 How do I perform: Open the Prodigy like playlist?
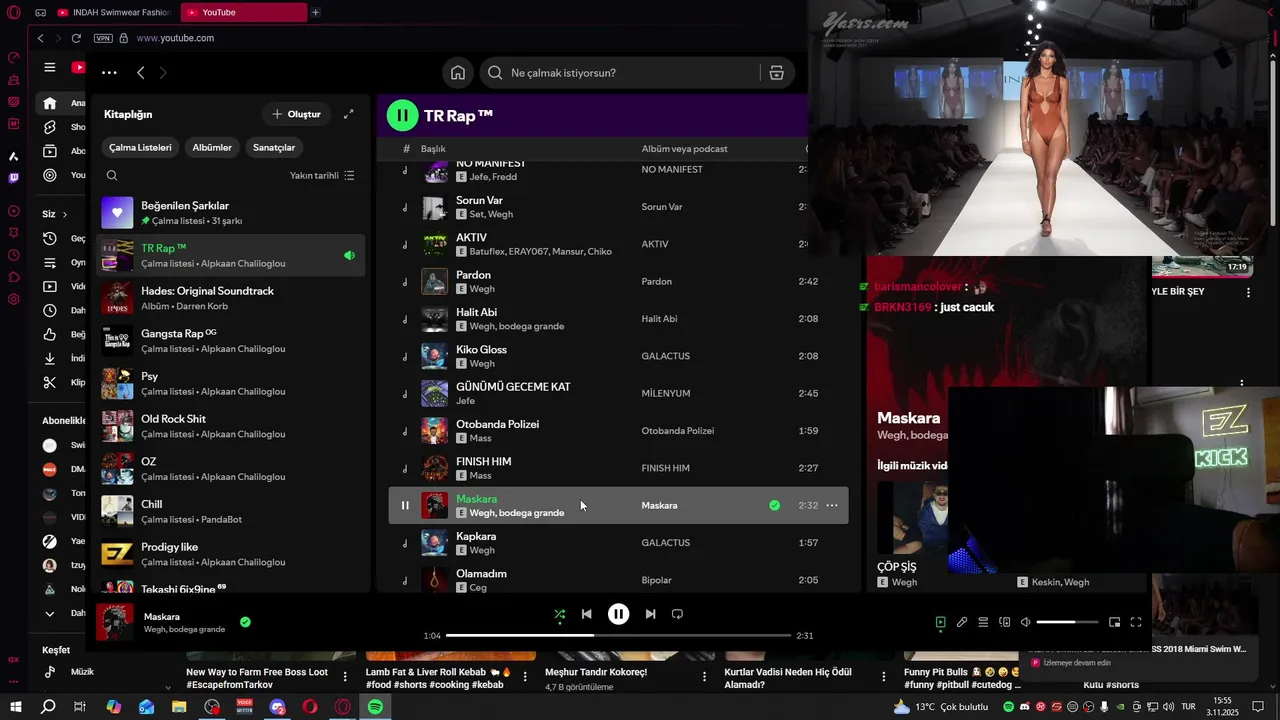[x=231, y=554]
